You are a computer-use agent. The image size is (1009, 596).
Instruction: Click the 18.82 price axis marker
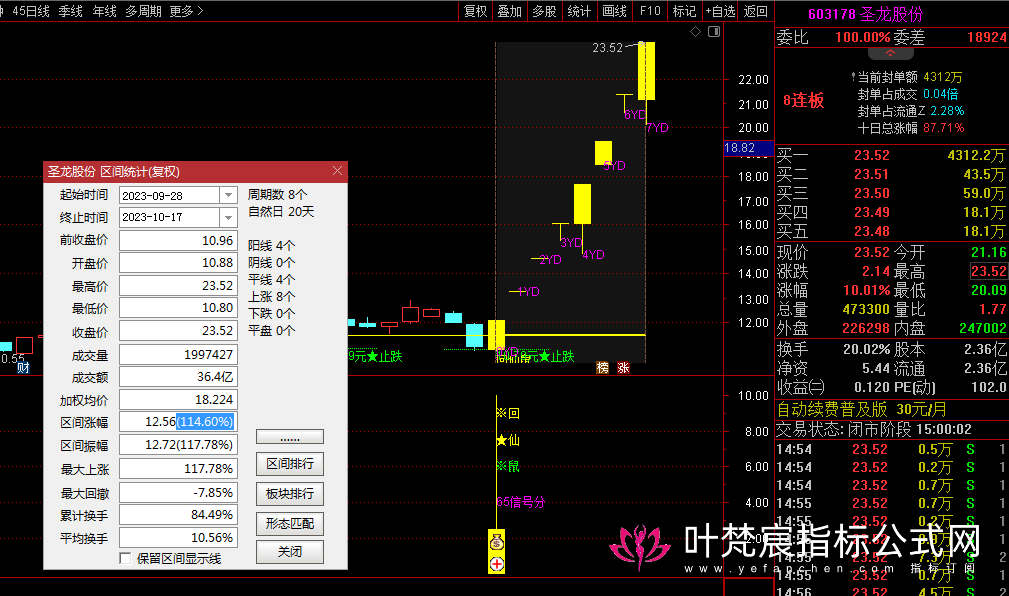[x=748, y=148]
